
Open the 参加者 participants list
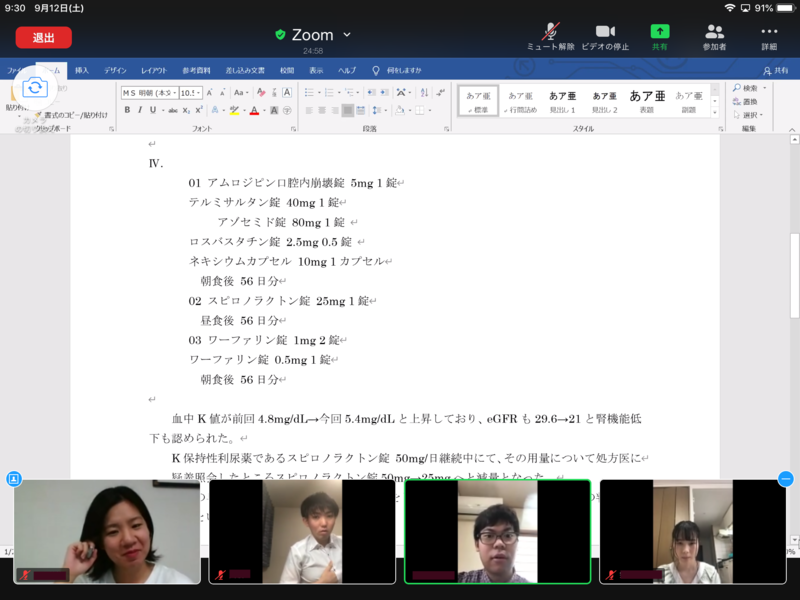point(714,36)
